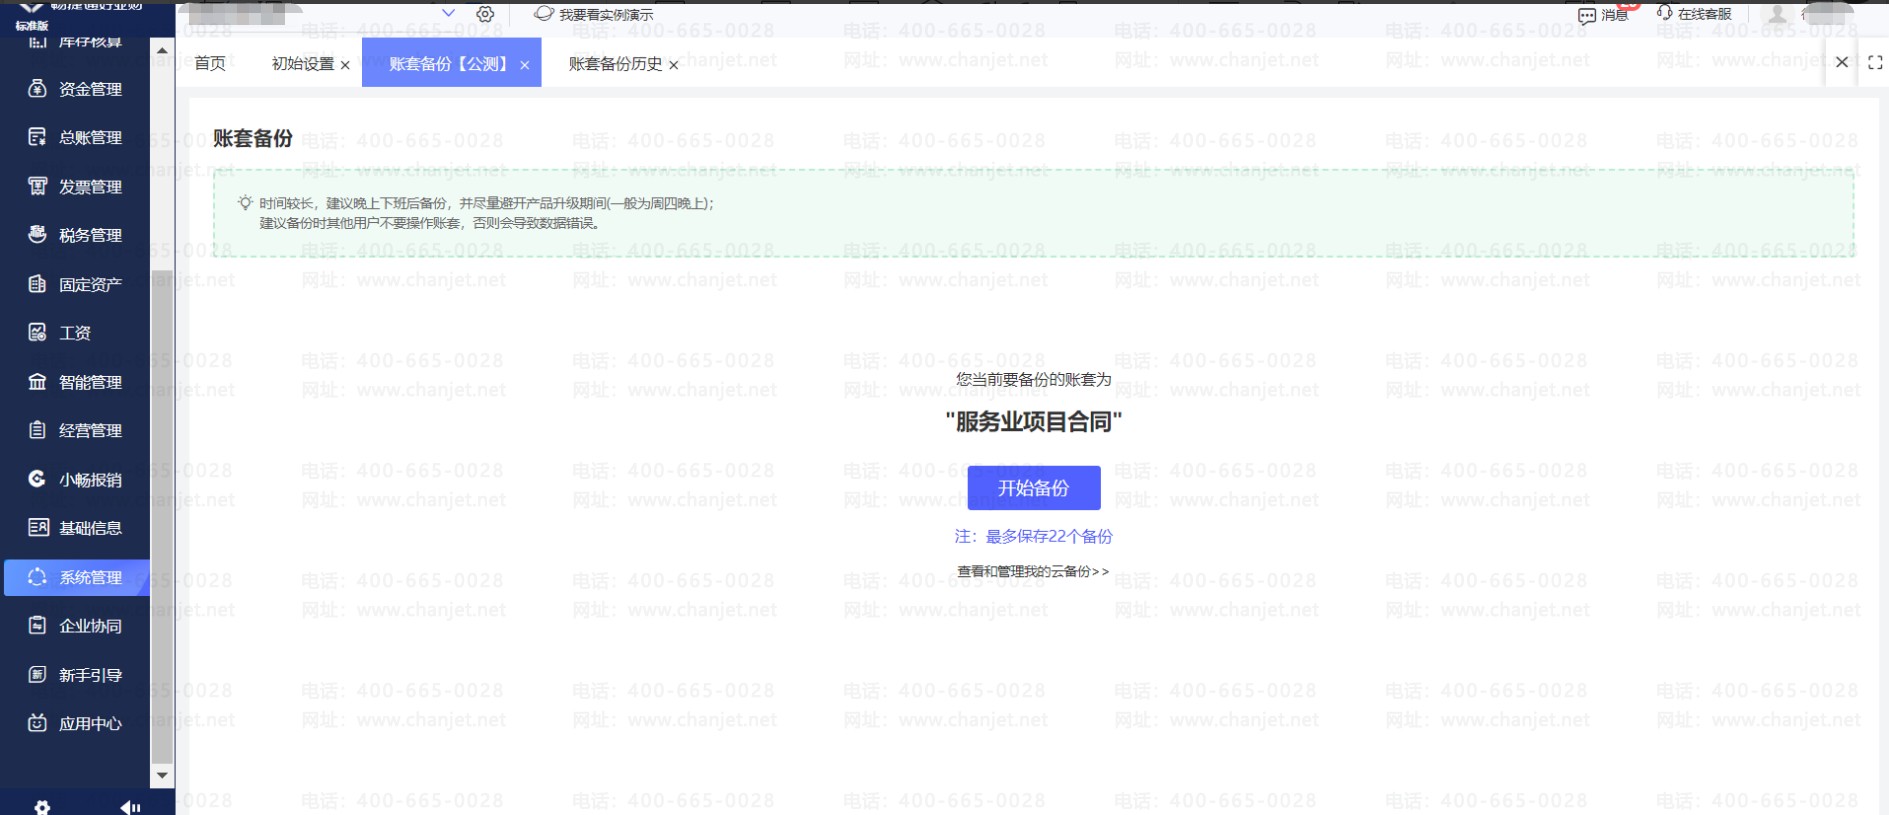
Task: Click the gear icon at sidebar bottom
Action: click(42, 807)
